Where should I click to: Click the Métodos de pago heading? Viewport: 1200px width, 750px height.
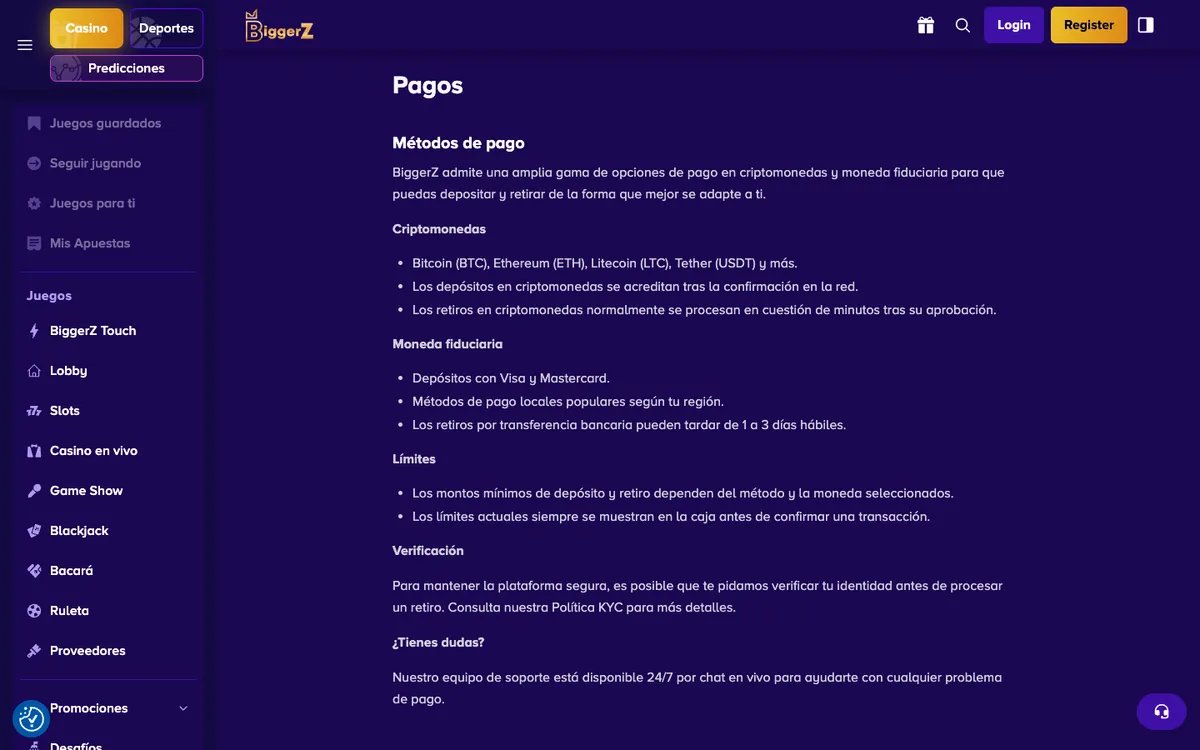(x=458, y=143)
